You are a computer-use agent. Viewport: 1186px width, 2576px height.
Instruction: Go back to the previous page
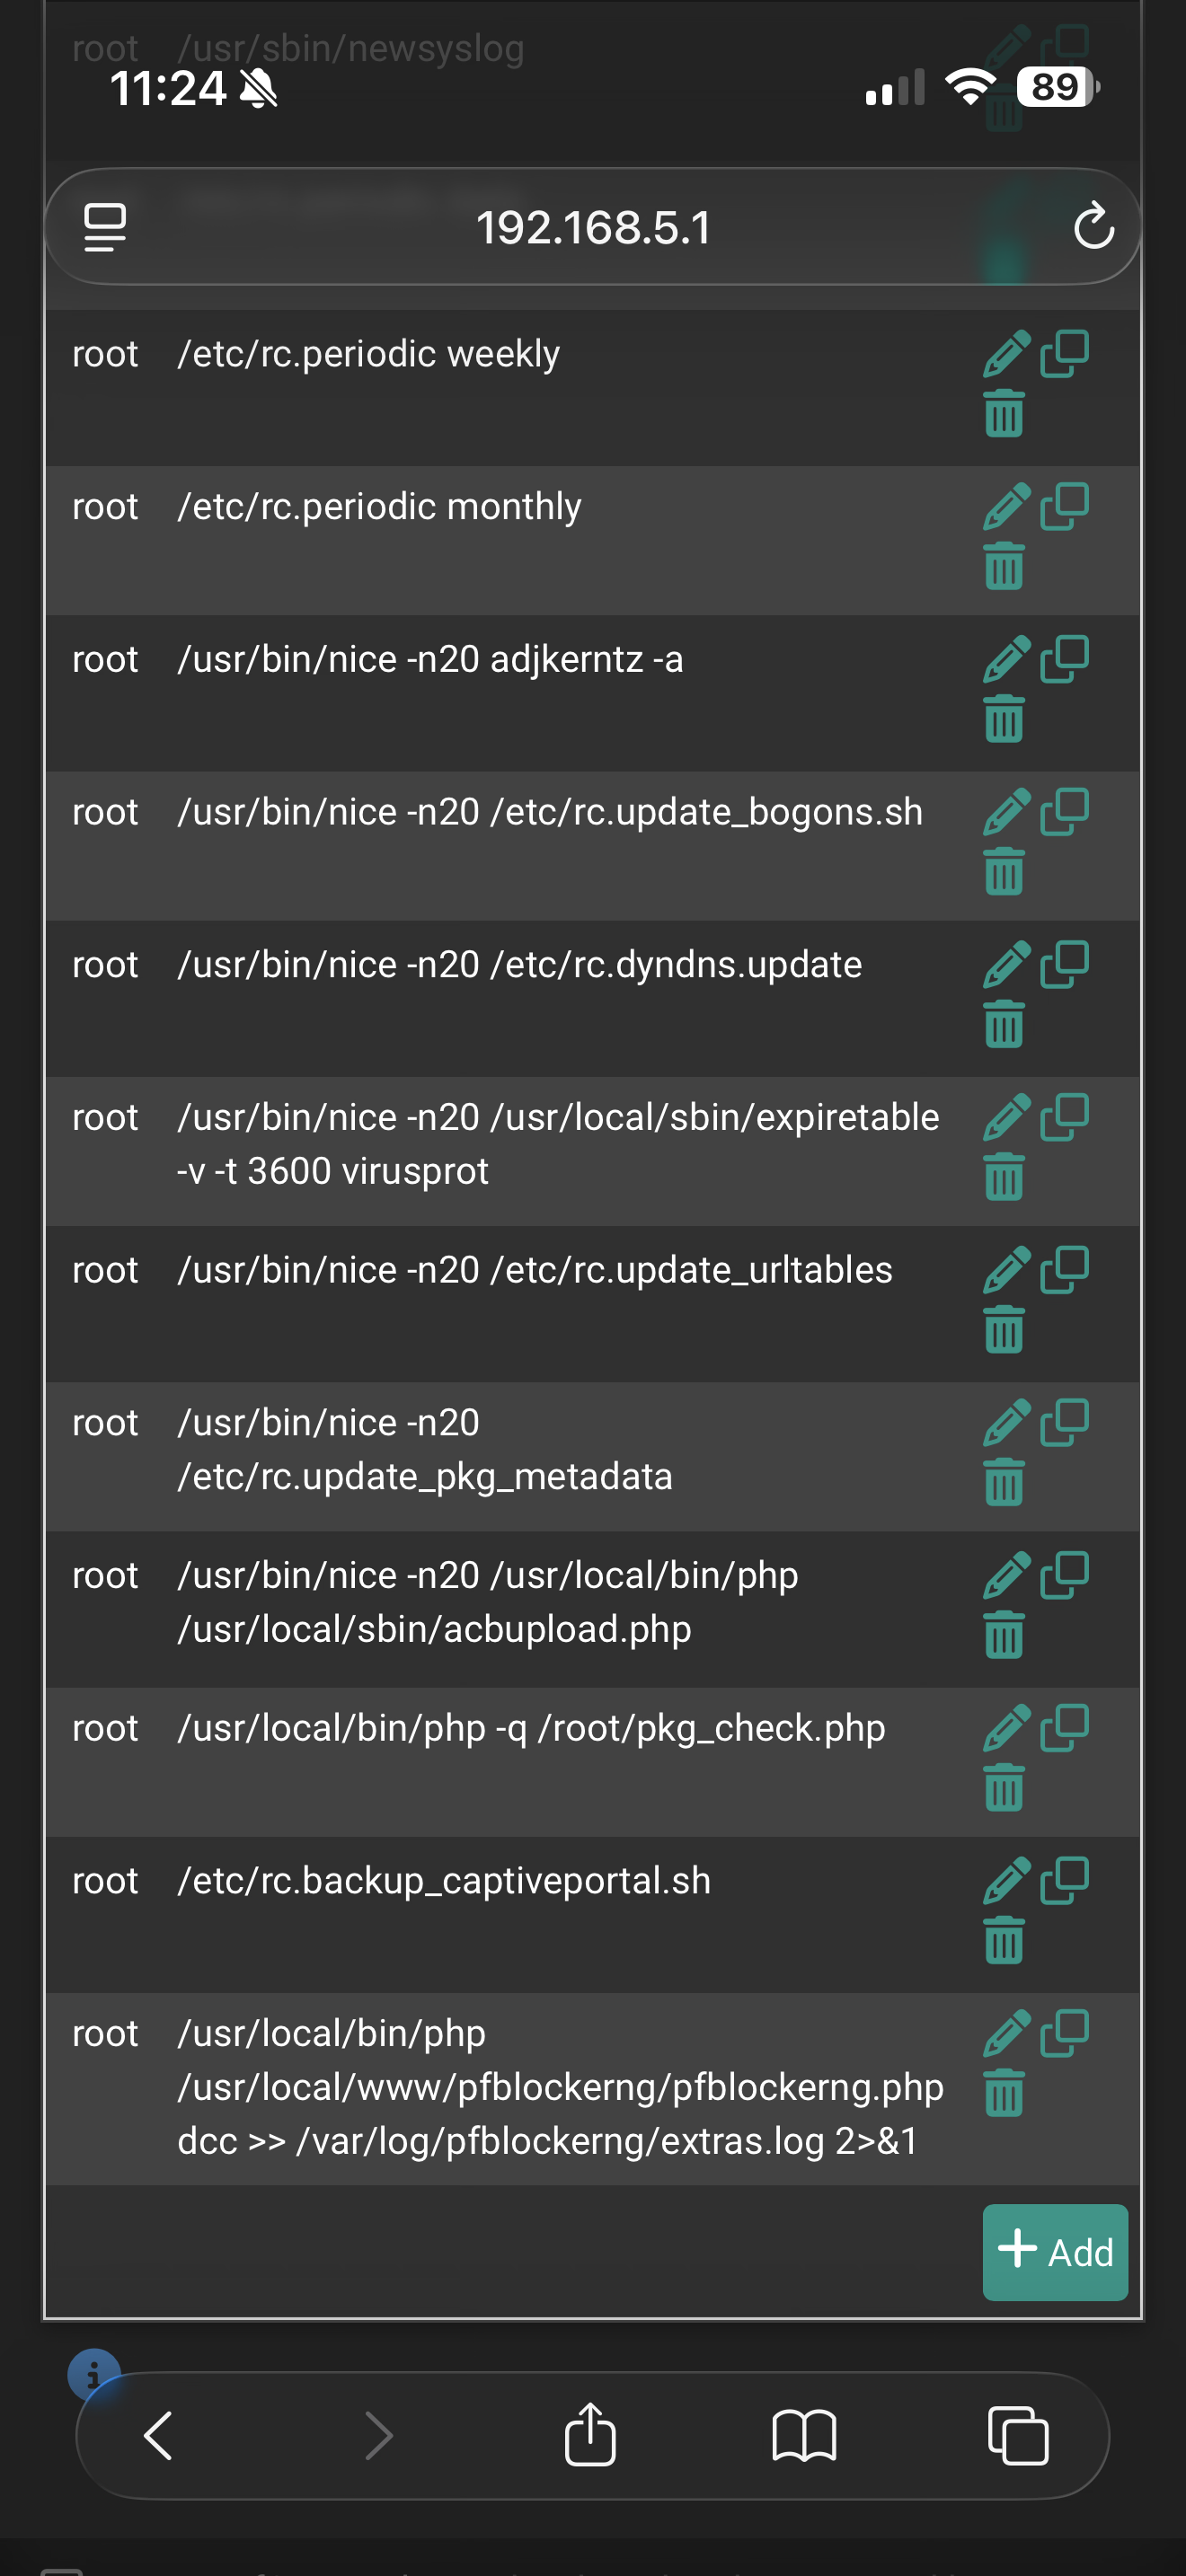click(158, 2435)
